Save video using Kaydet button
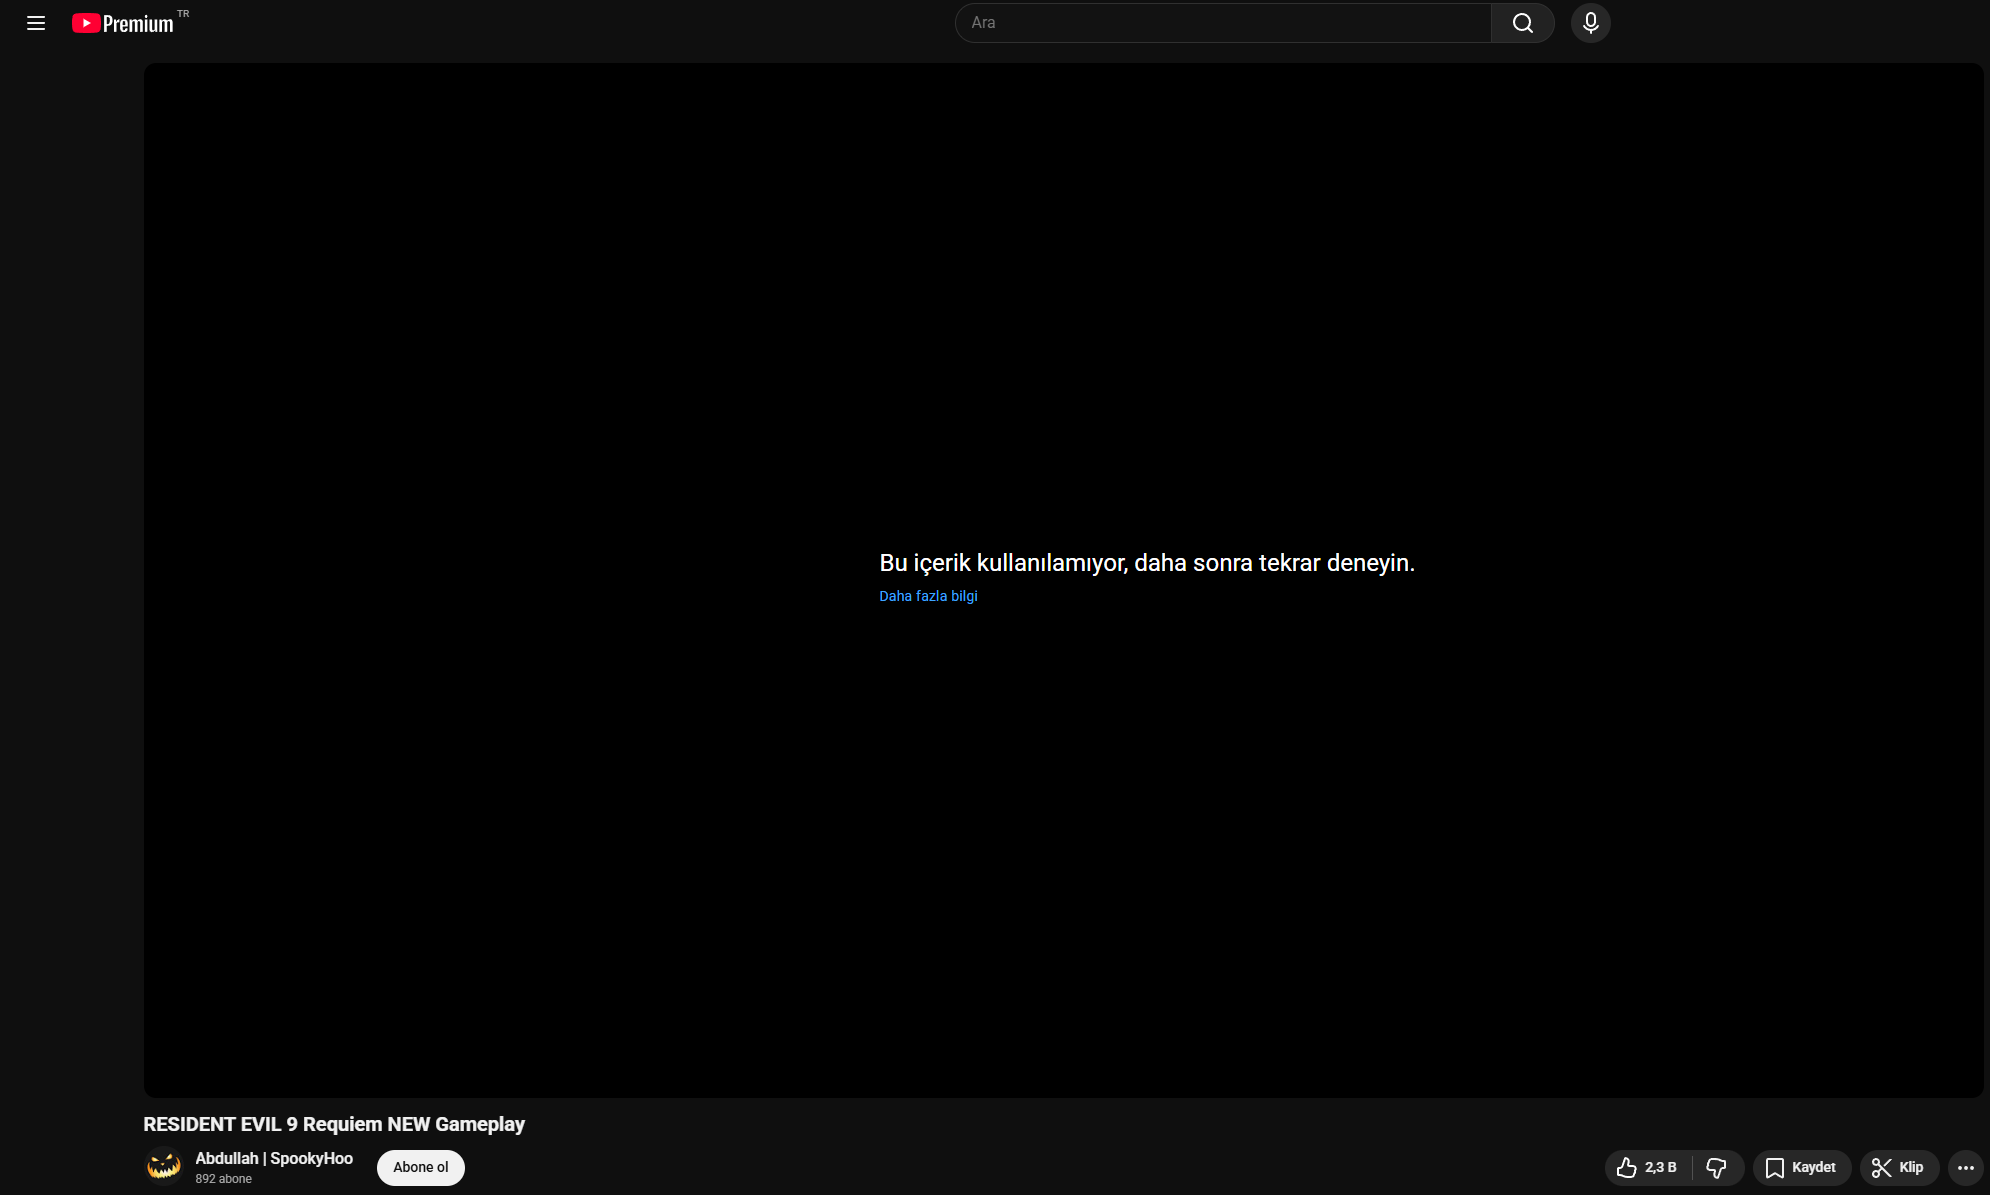The width and height of the screenshot is (1990, 1195). tap(1801, 1167)
